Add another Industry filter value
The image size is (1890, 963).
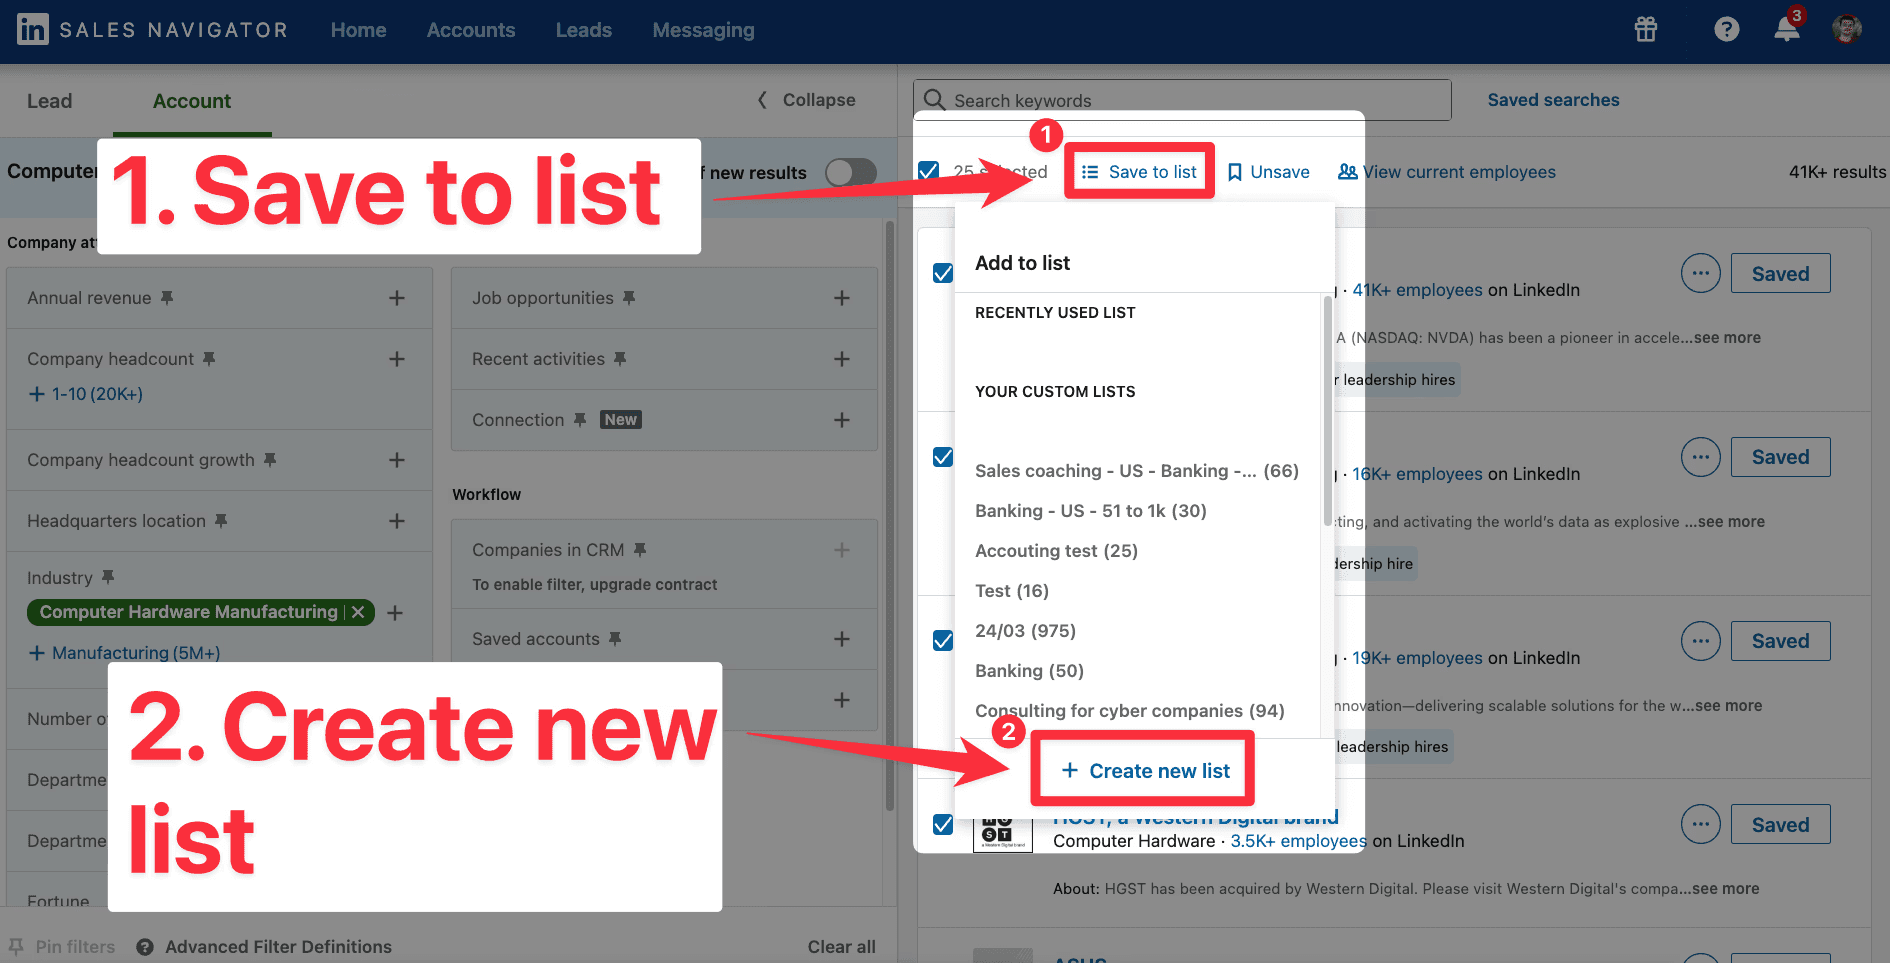tap(395, 613)
